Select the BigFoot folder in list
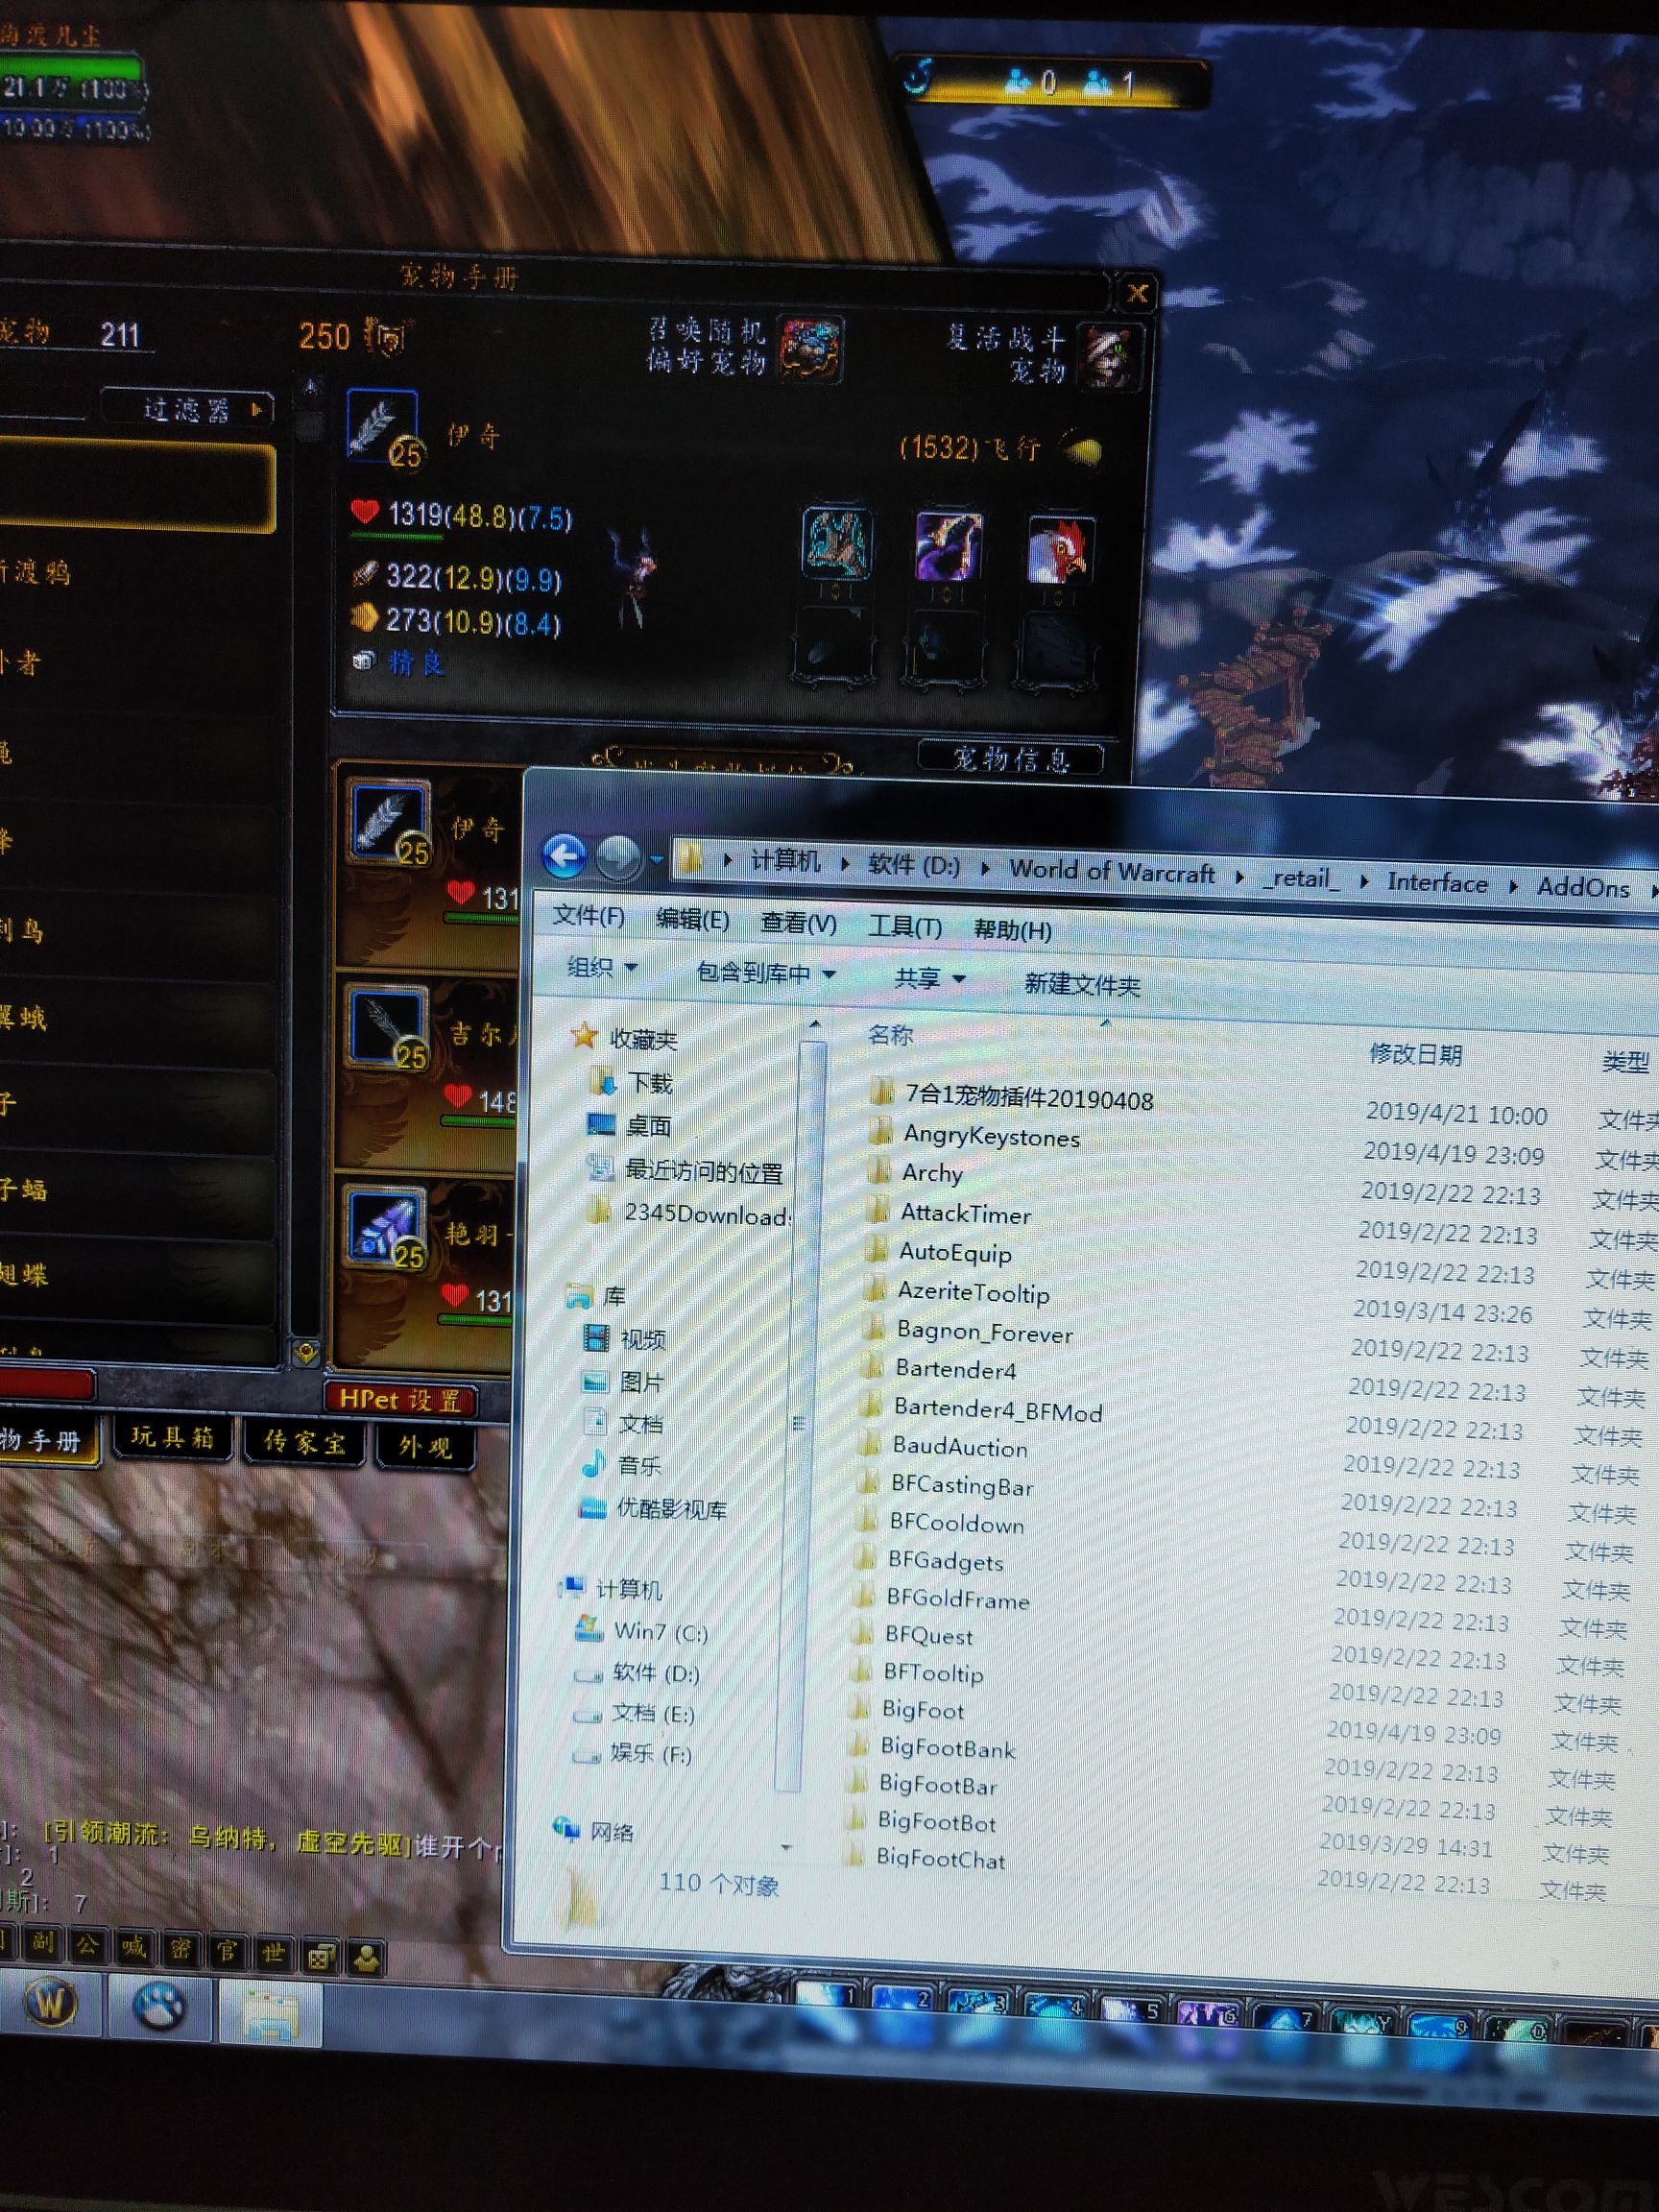 coord(922,1710)
